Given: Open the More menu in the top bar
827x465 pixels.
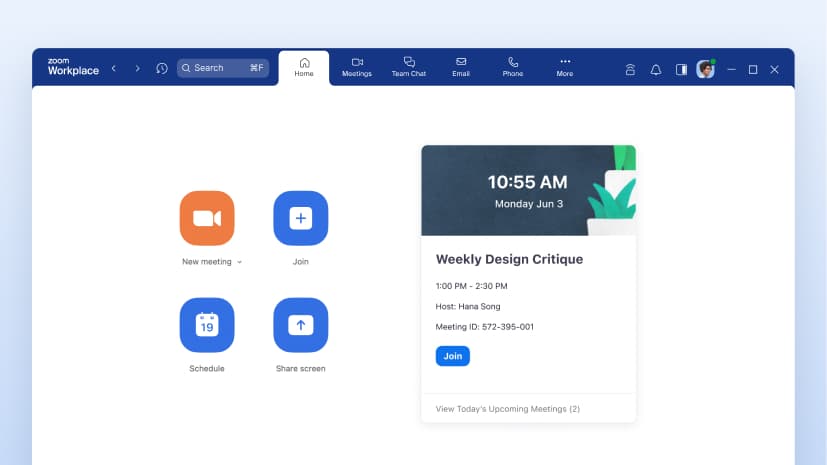Looking at the screenshot, I should pyautogui.click(x=565, y=66).
